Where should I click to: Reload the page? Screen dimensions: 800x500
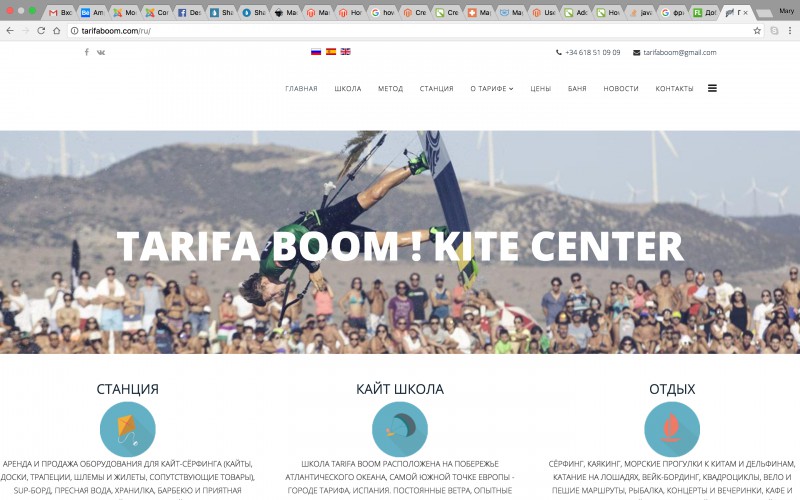coord(41,31)
